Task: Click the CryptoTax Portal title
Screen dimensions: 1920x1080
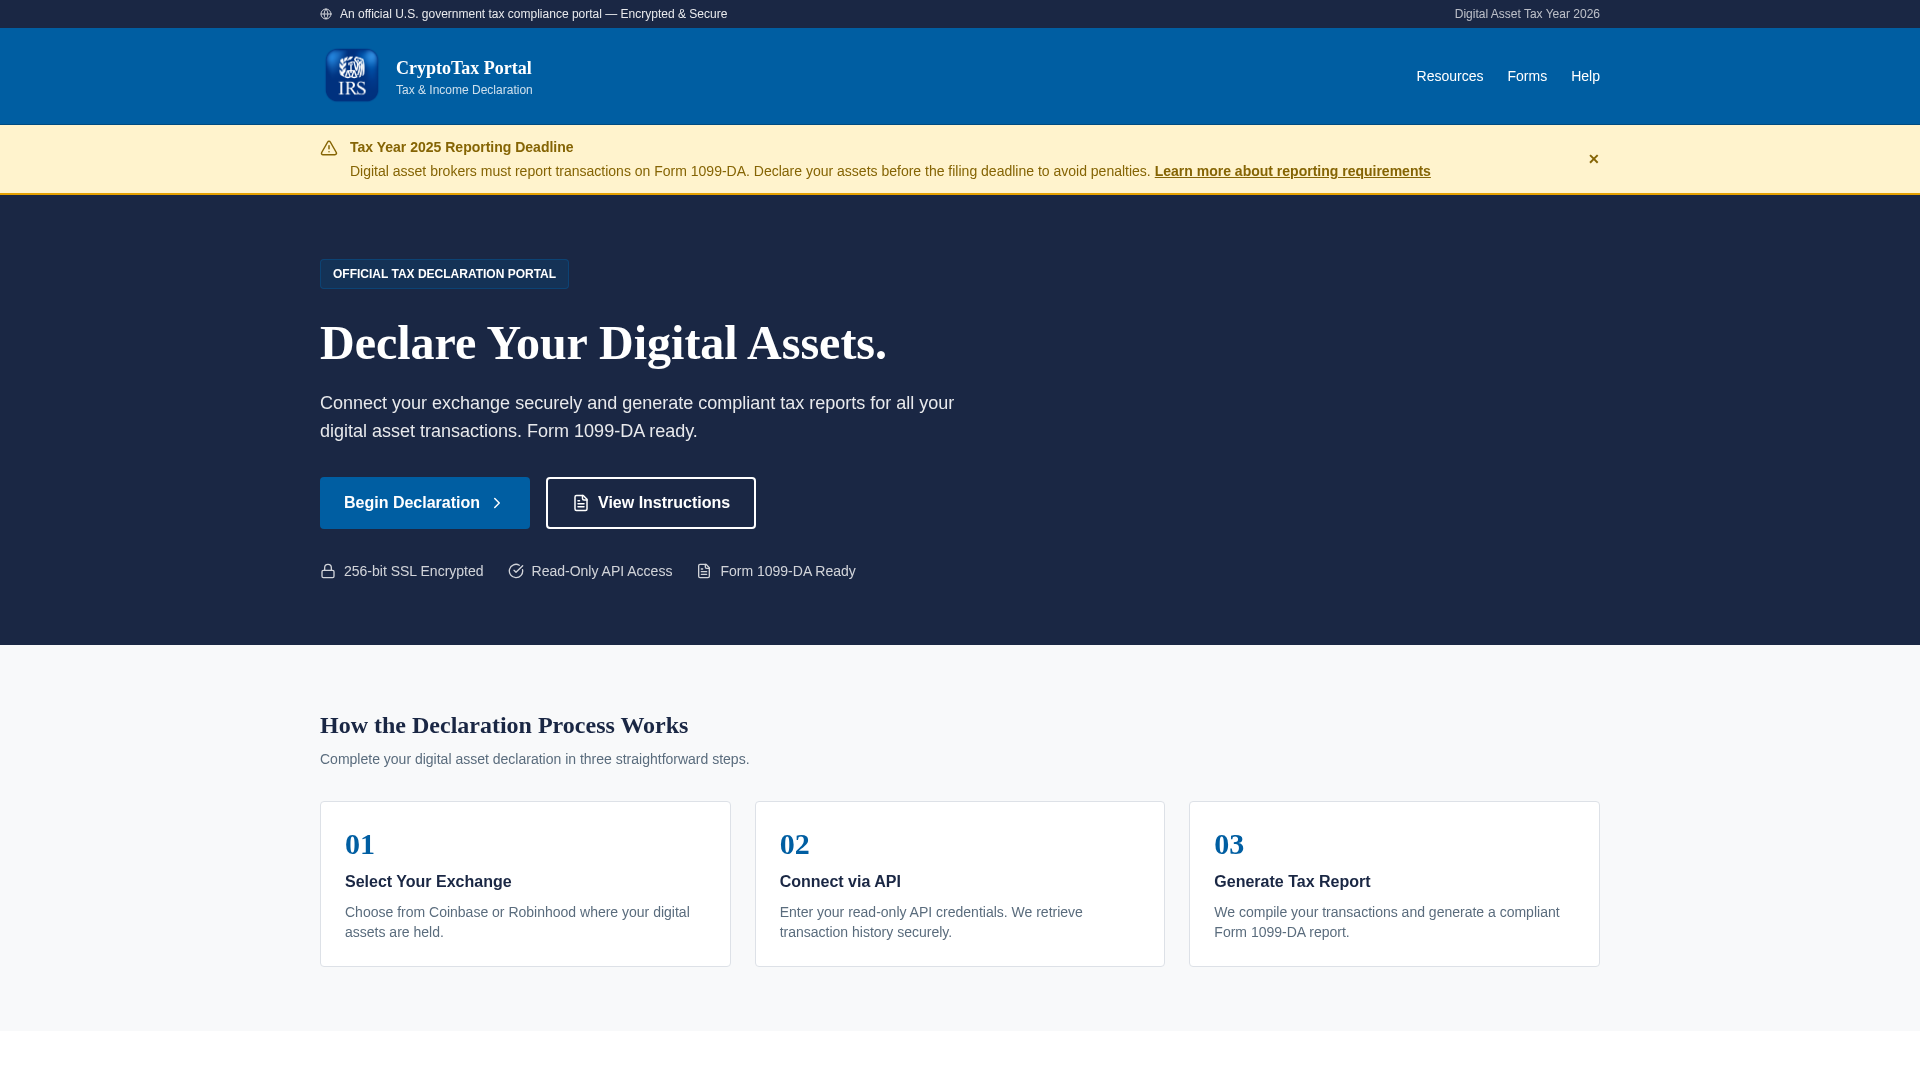Action: coord(464,68)
